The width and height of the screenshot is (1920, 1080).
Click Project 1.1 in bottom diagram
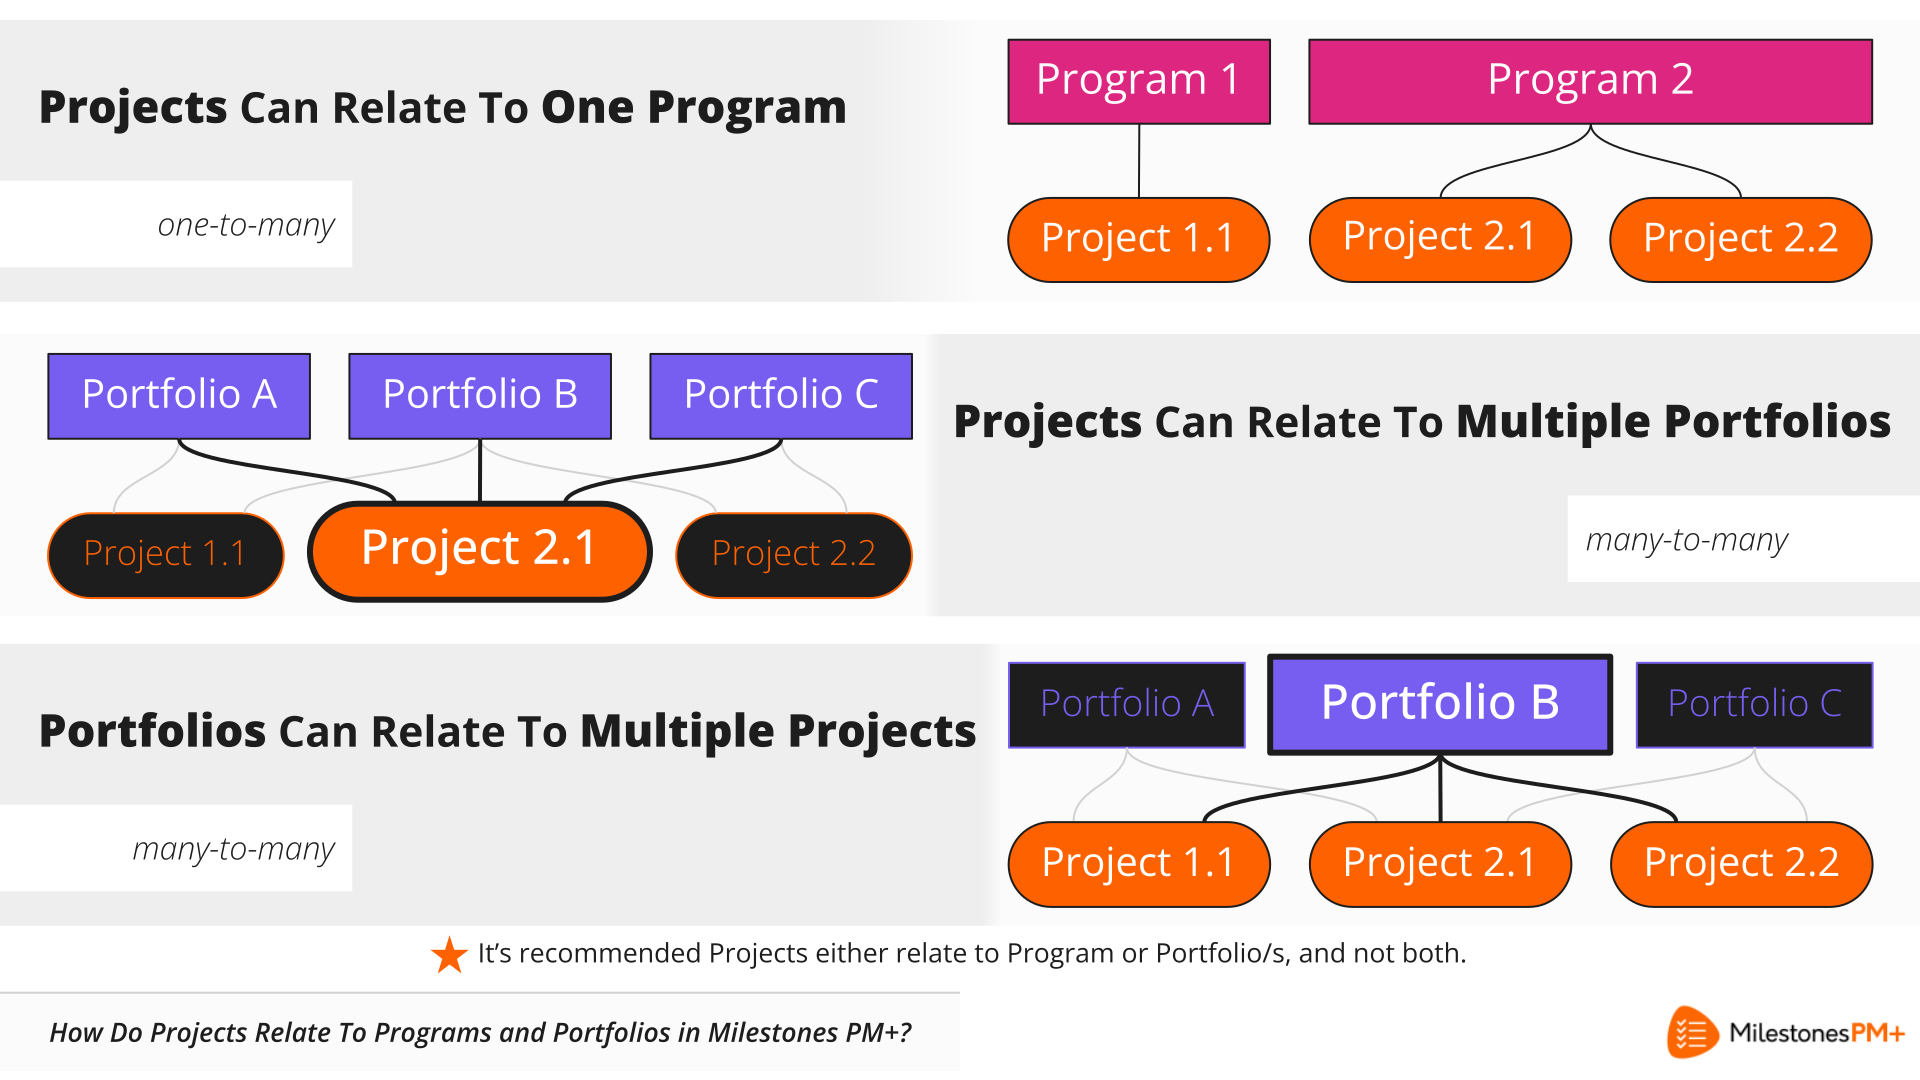pyautogui.click(x=1139, y=864)
